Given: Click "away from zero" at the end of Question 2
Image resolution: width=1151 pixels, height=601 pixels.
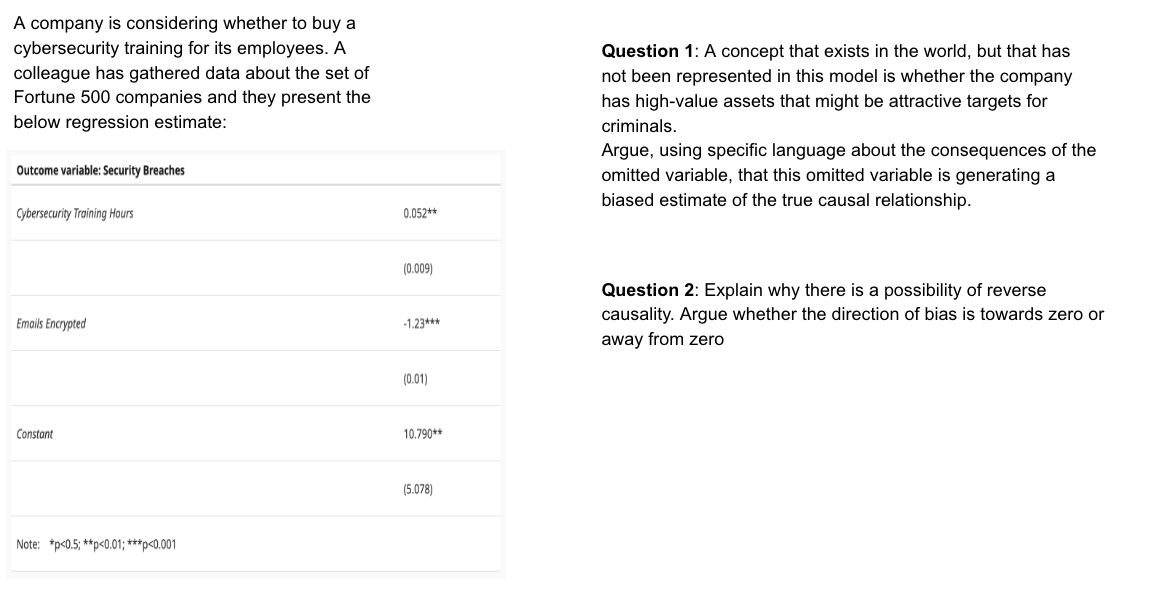Looking at the screenshot, I should (662, 340).
